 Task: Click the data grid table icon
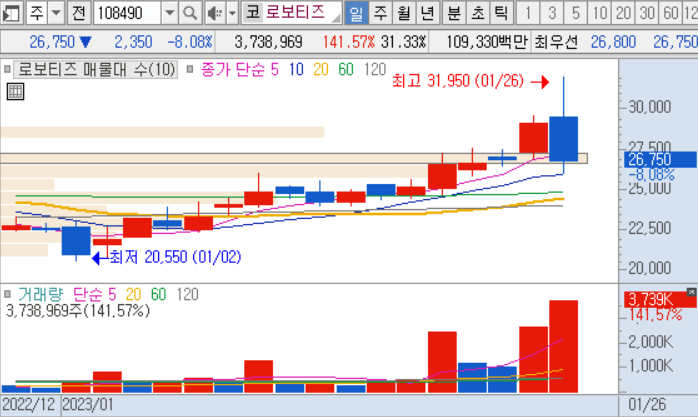point(15,92)
